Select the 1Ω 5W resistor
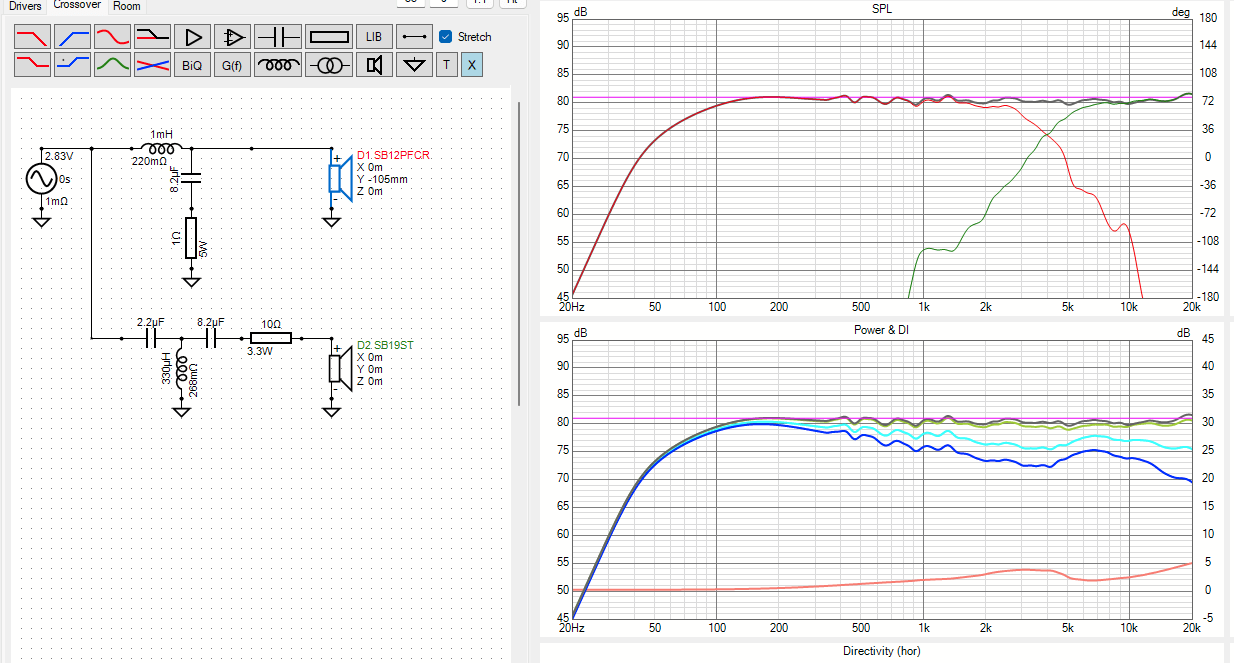The width and height of the screenshot is (1234, 663). click(191, 238)
